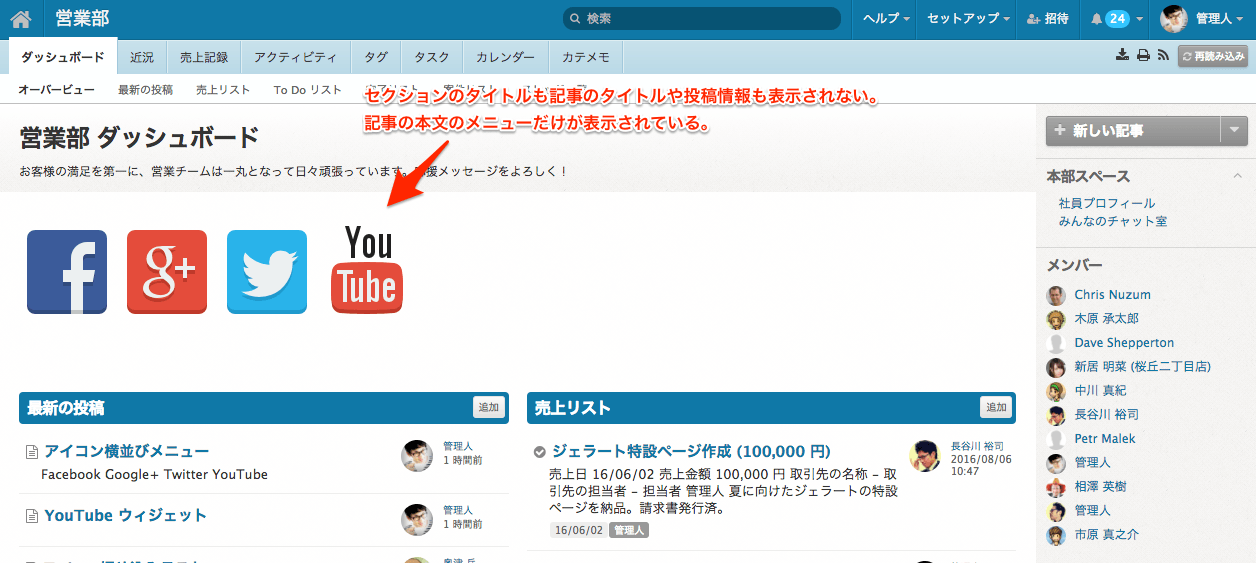
Task: Open Petr Malek's member profile
Action: pyautogui.click(x=1105, y=439)
